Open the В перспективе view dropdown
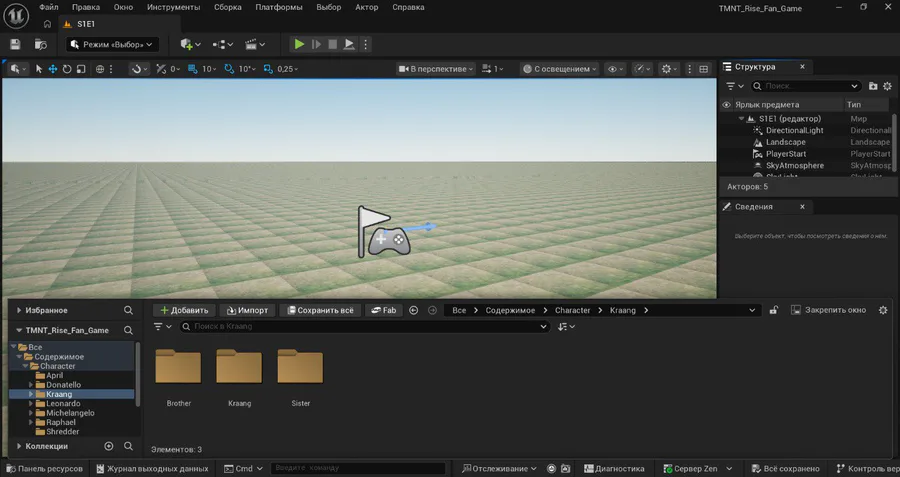Image resolution: width=900 pixels, height=477 pixels. click(436, 69)
